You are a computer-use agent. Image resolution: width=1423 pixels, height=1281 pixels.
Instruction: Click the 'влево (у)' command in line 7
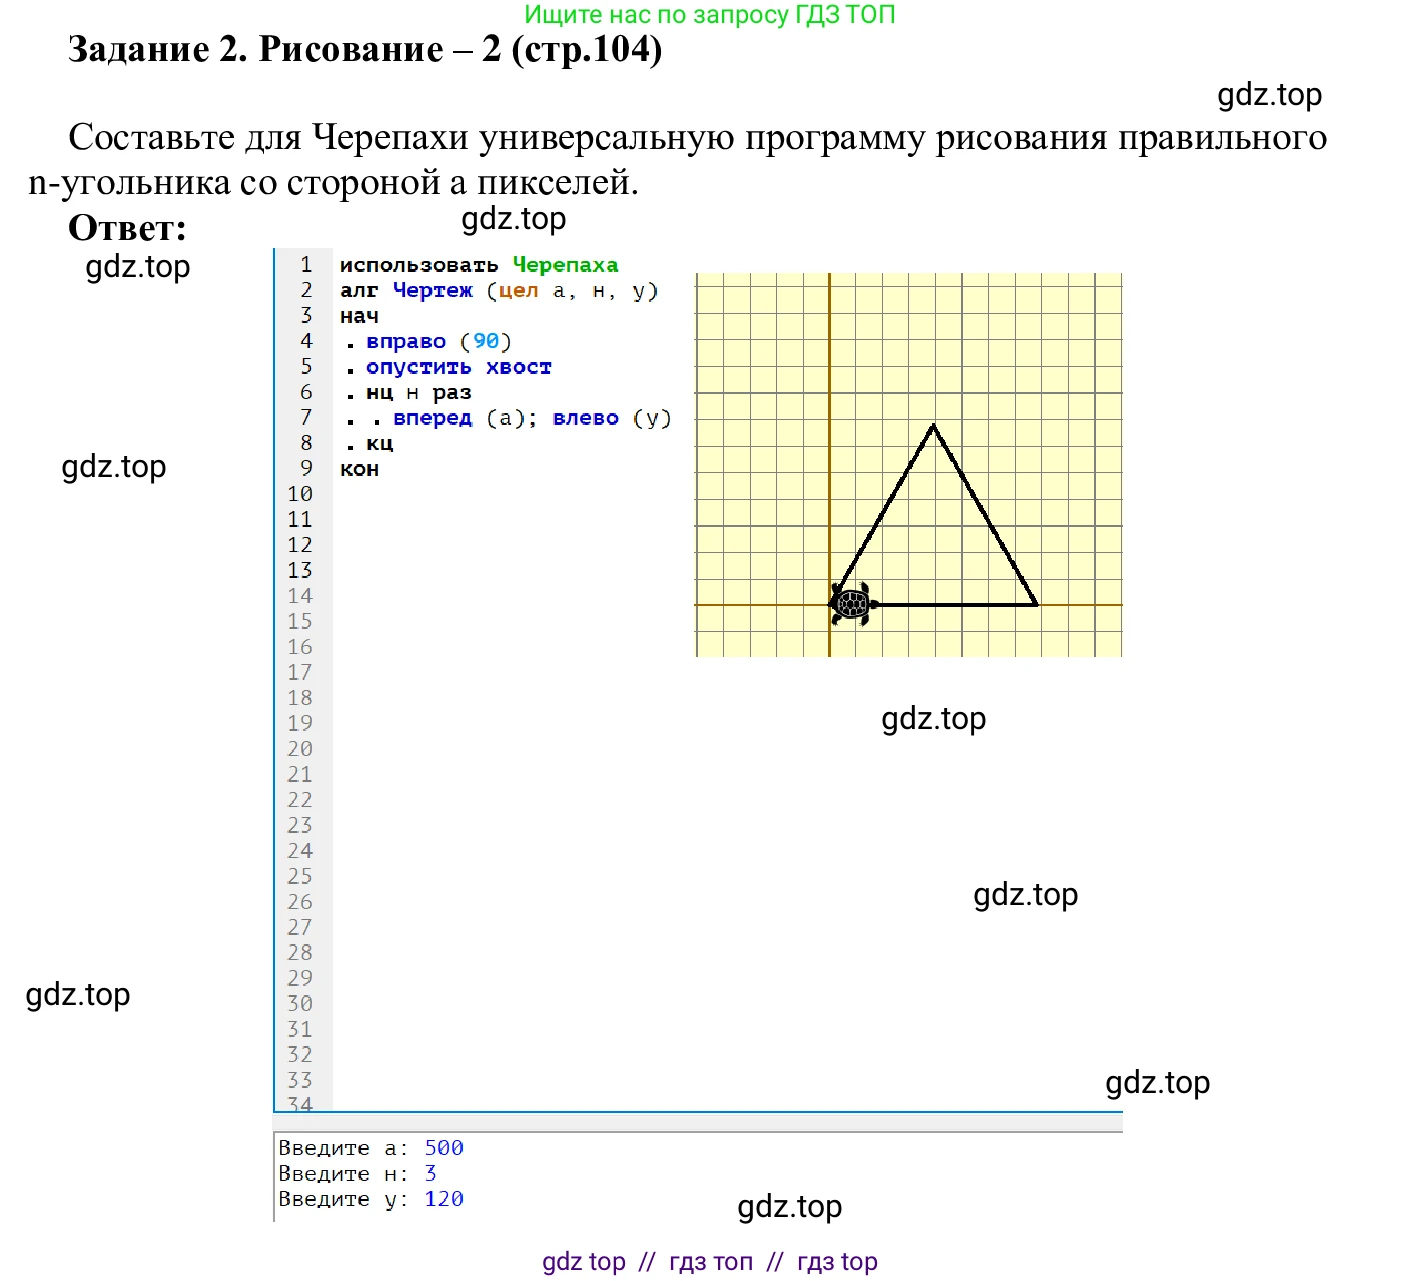pyautogui.click(x=611, y=418)
